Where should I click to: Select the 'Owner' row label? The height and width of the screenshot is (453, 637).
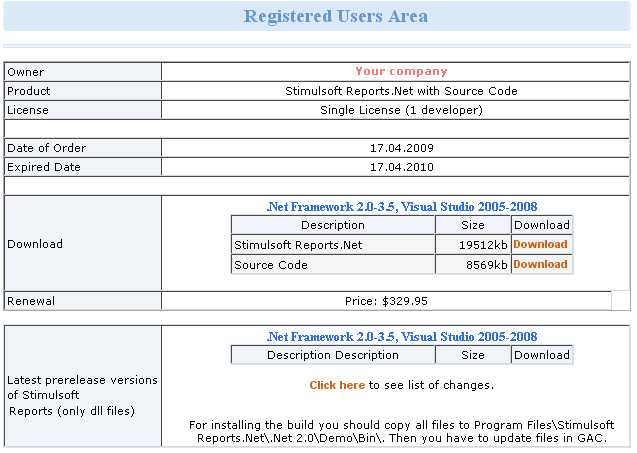[26, 72]
